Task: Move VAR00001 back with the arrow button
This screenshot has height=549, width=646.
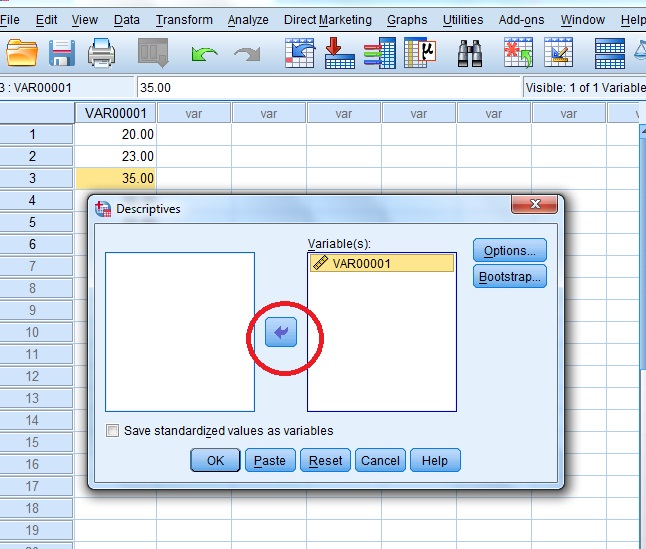Action: (x=281, y=332)
